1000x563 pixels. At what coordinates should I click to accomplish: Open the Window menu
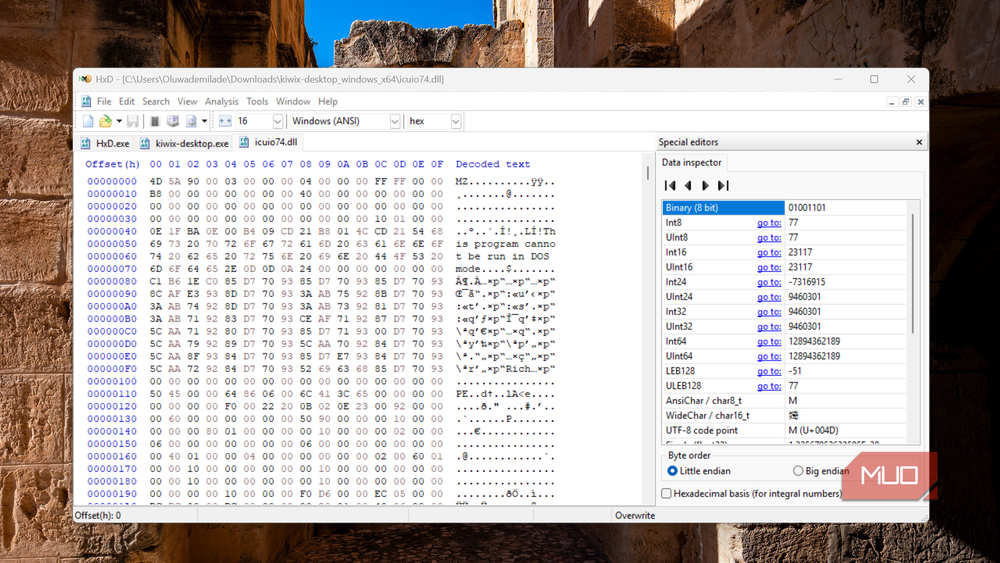tap(293, 101)
